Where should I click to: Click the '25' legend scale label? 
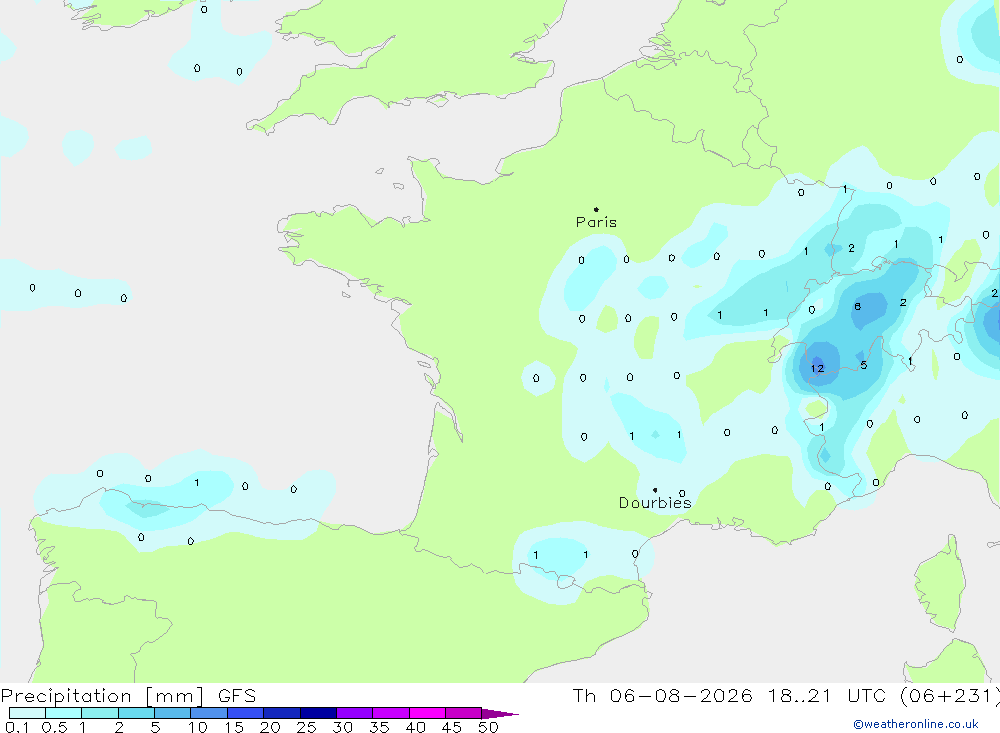(x=306, y=727)
